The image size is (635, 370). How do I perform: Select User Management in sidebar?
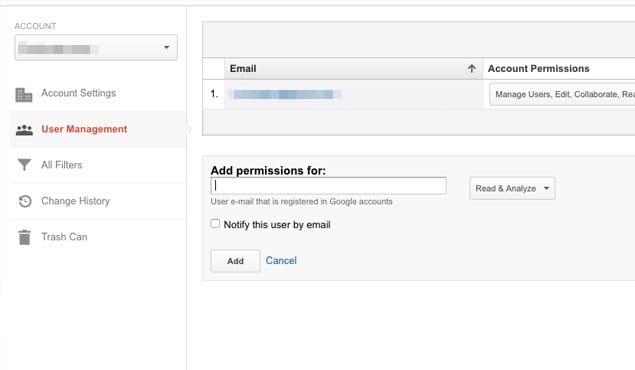pyautogui.click(x=84, y=129)
